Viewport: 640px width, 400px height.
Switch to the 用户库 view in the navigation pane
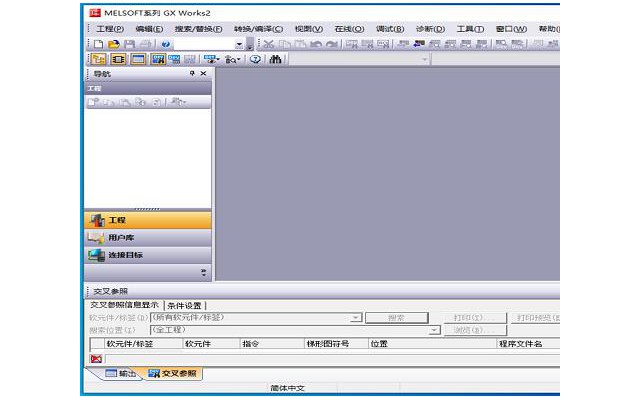click(x=148, y=238)
